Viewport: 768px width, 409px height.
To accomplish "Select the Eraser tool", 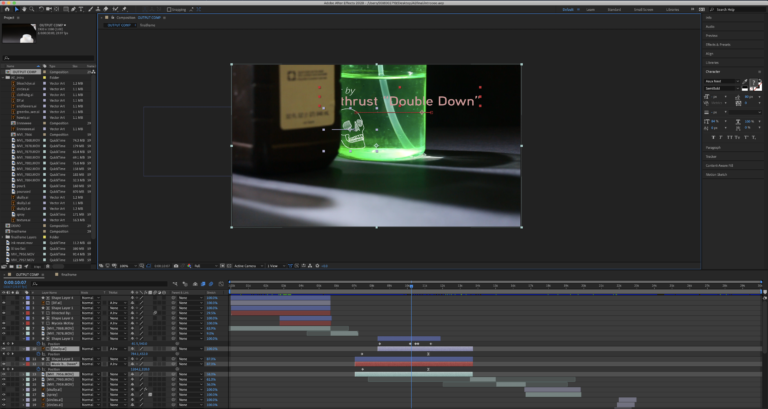I will coord(105,9).
